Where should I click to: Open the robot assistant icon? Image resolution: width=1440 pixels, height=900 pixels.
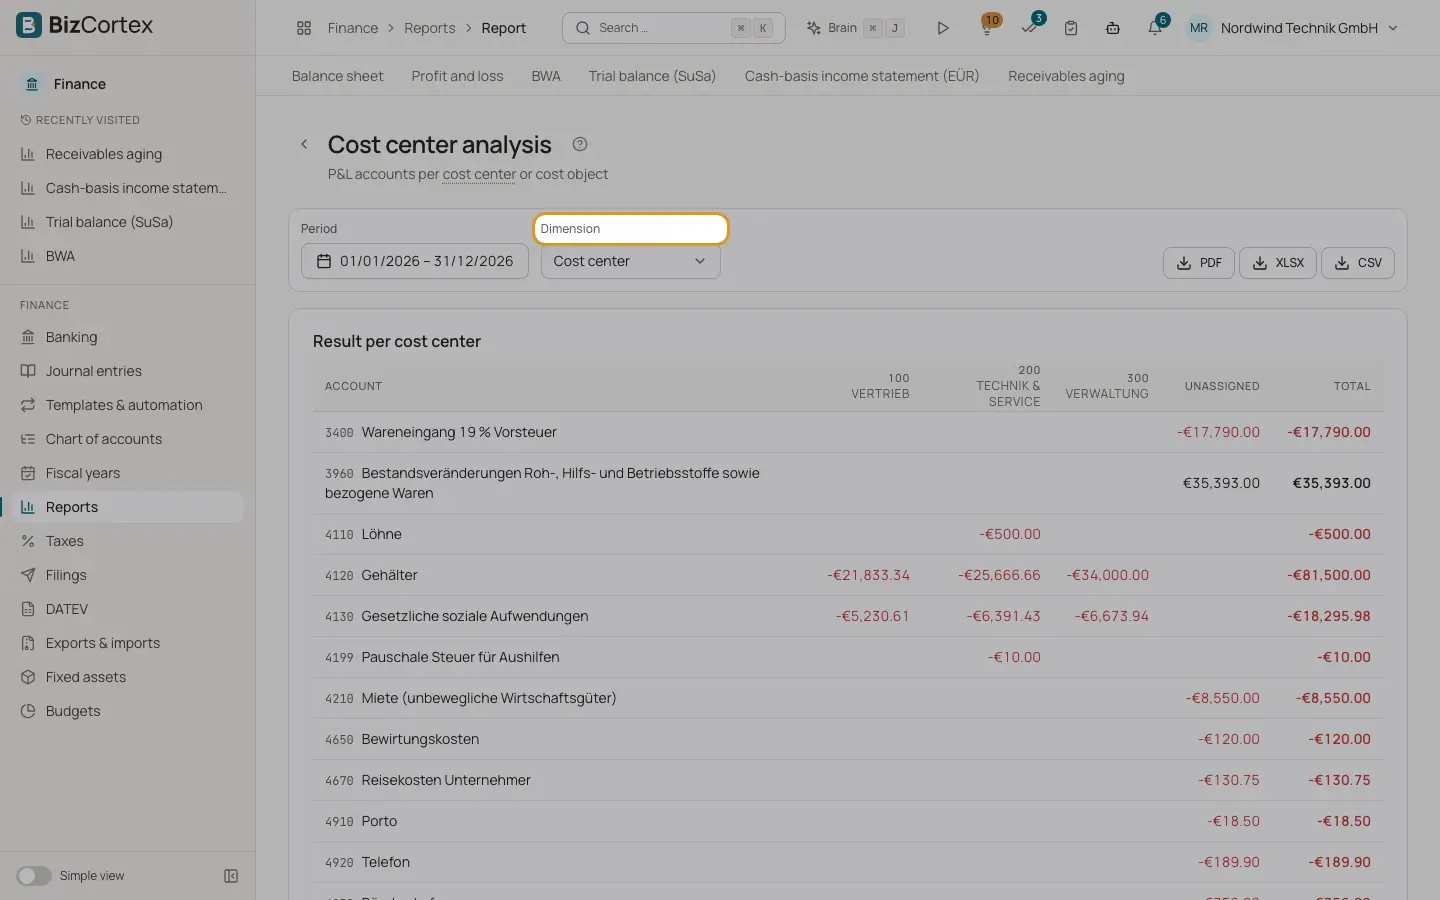[x=1113, y=28]
